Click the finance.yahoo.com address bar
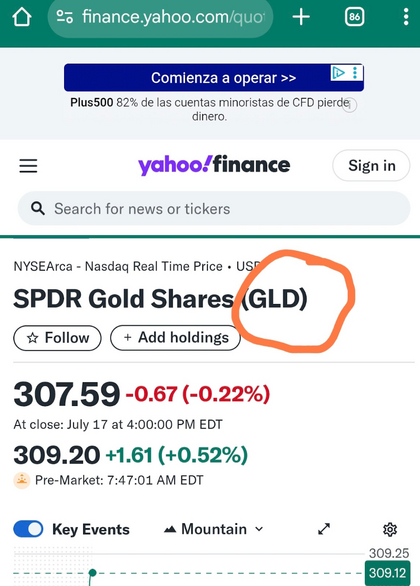 point(160,17)
